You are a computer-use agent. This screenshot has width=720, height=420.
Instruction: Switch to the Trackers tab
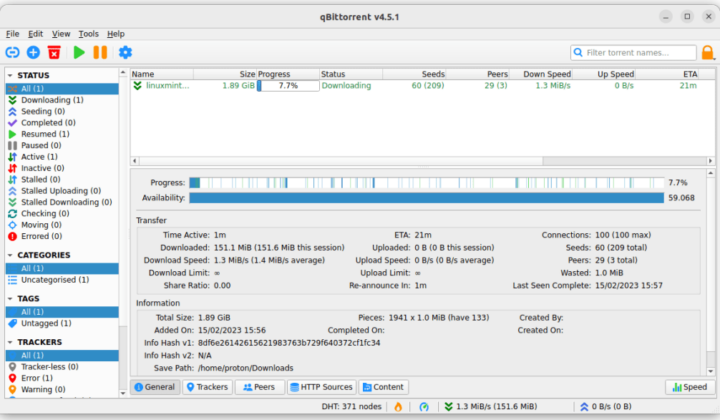coord(208,387)
